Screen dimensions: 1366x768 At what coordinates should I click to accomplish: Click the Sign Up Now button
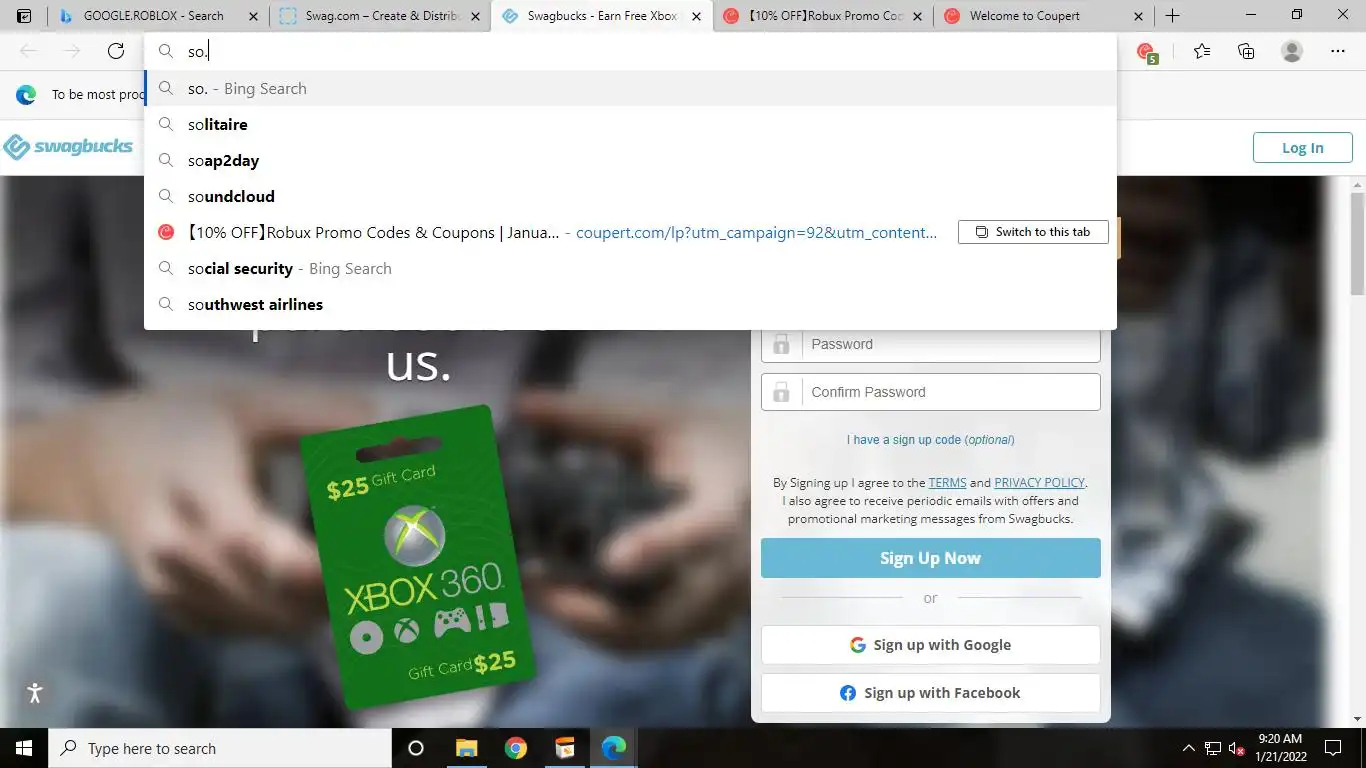pos(930,558)
